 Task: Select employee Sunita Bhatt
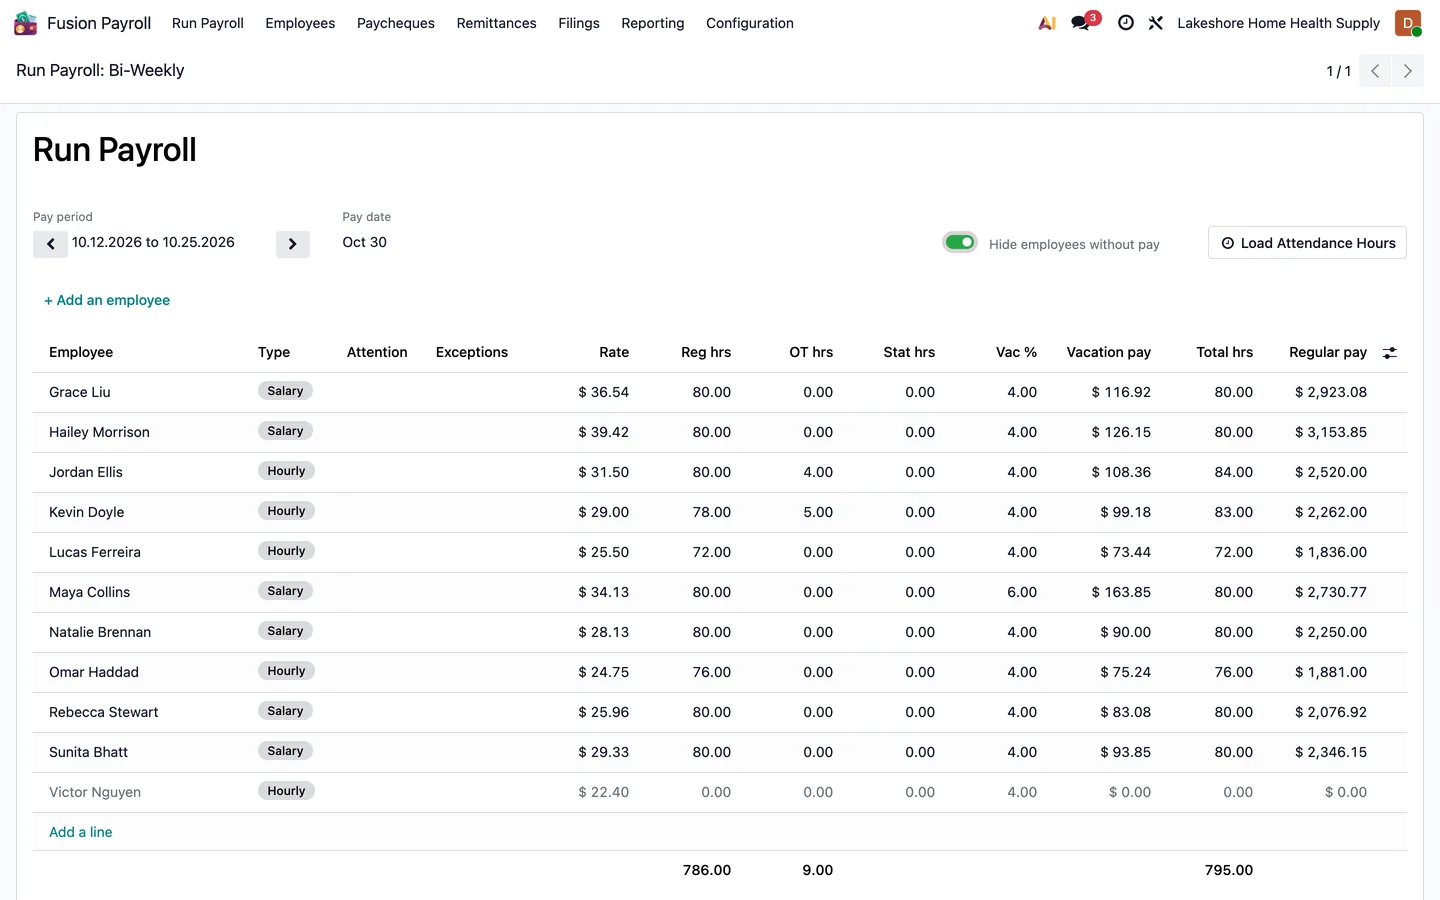coord(89,752)
